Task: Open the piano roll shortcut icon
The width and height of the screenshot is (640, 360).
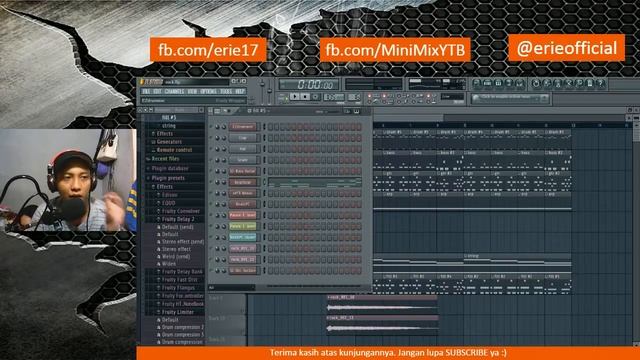Action: pyautogui.click(x=498, y=83)
